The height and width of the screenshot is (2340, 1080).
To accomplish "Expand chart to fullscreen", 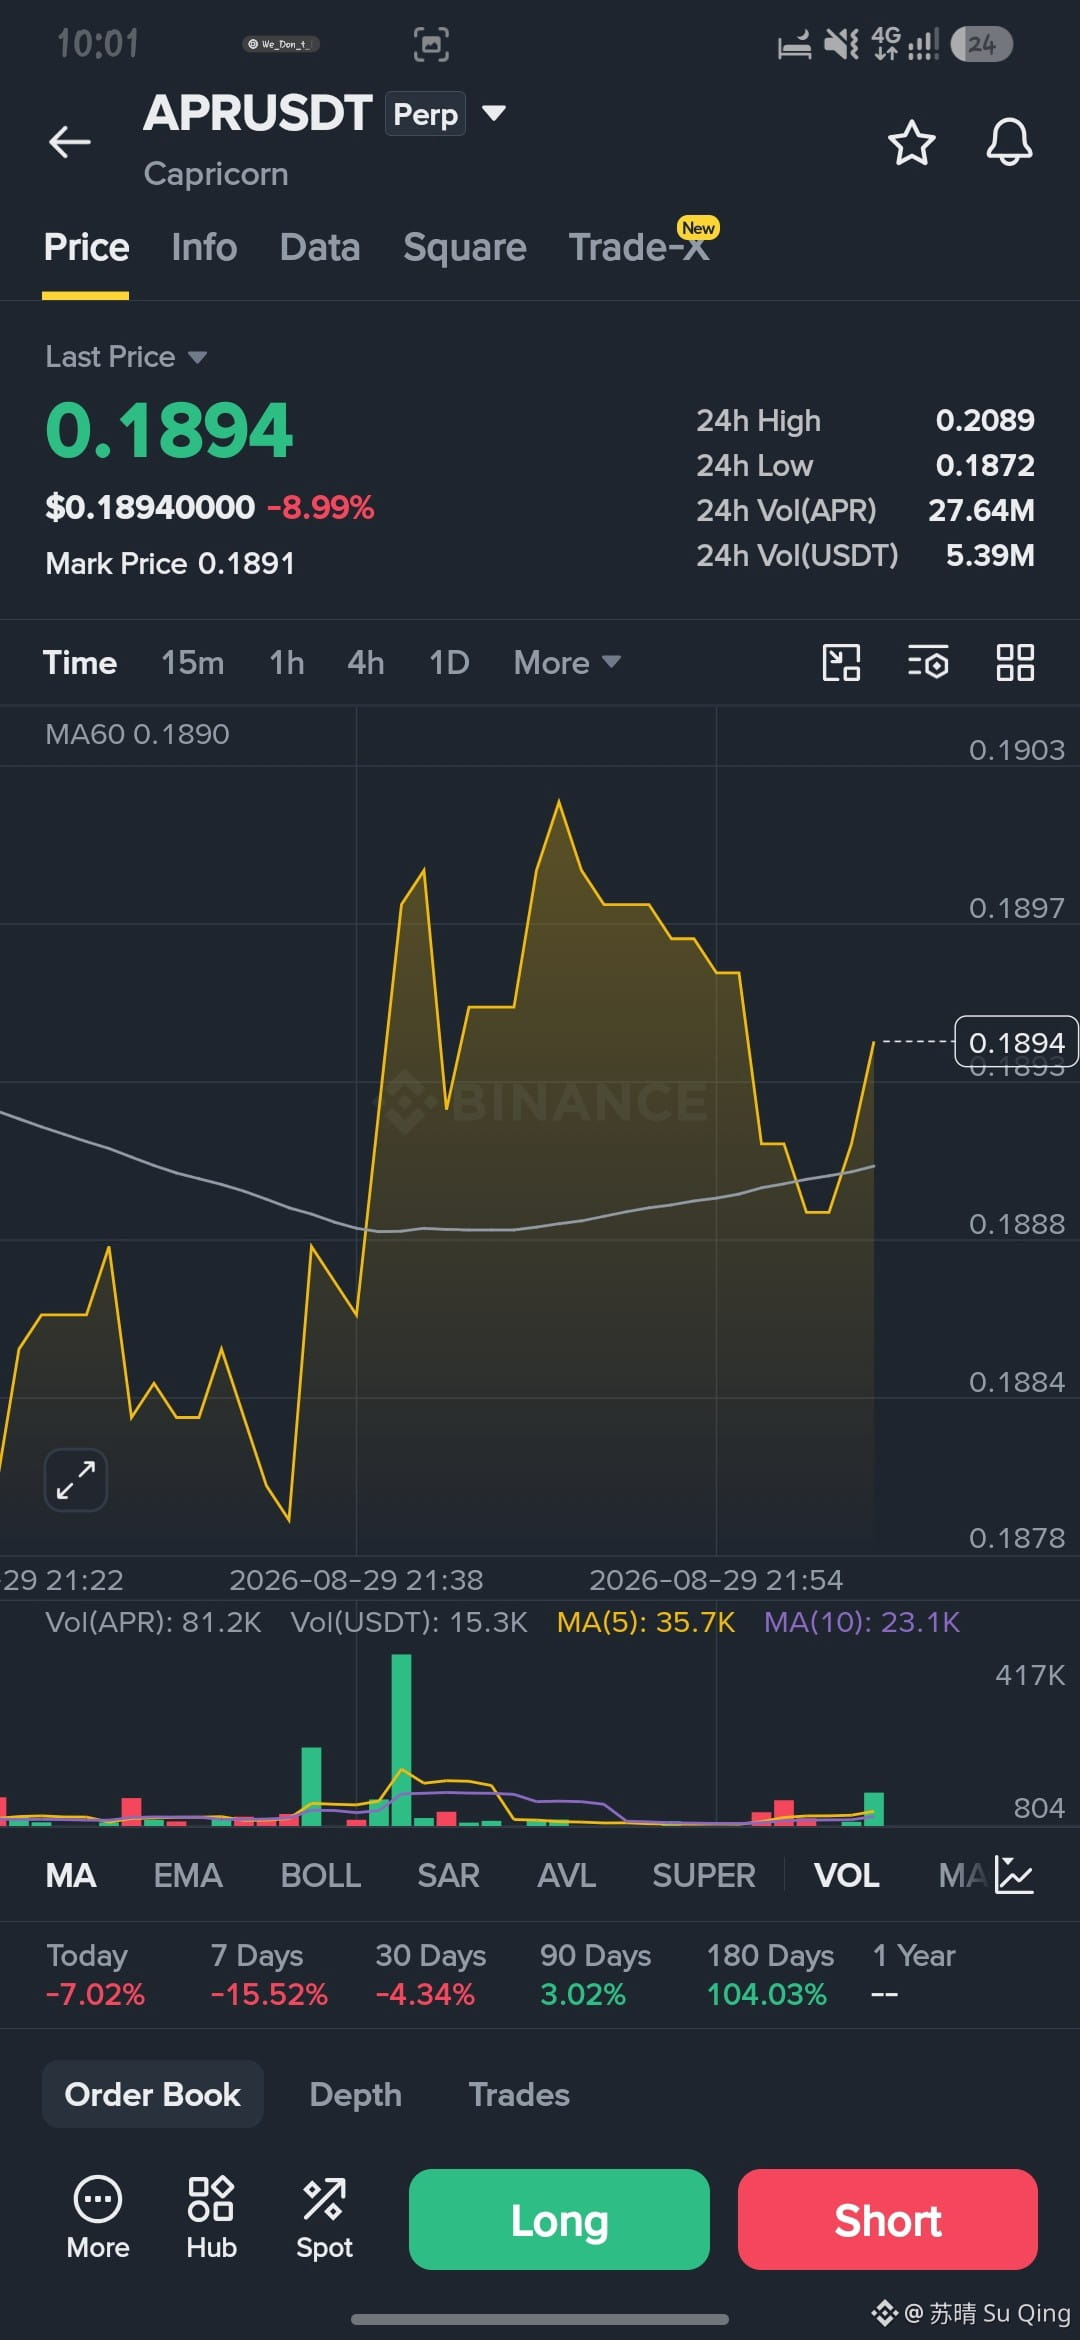I will click(x=76, y=1480).
